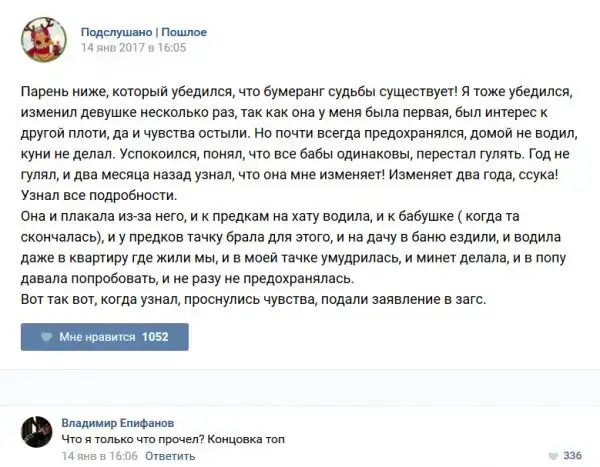Click the comment text "Что я только что прочел?"
The width and height of the screenshot is (600, 467).
click(128, 438)
